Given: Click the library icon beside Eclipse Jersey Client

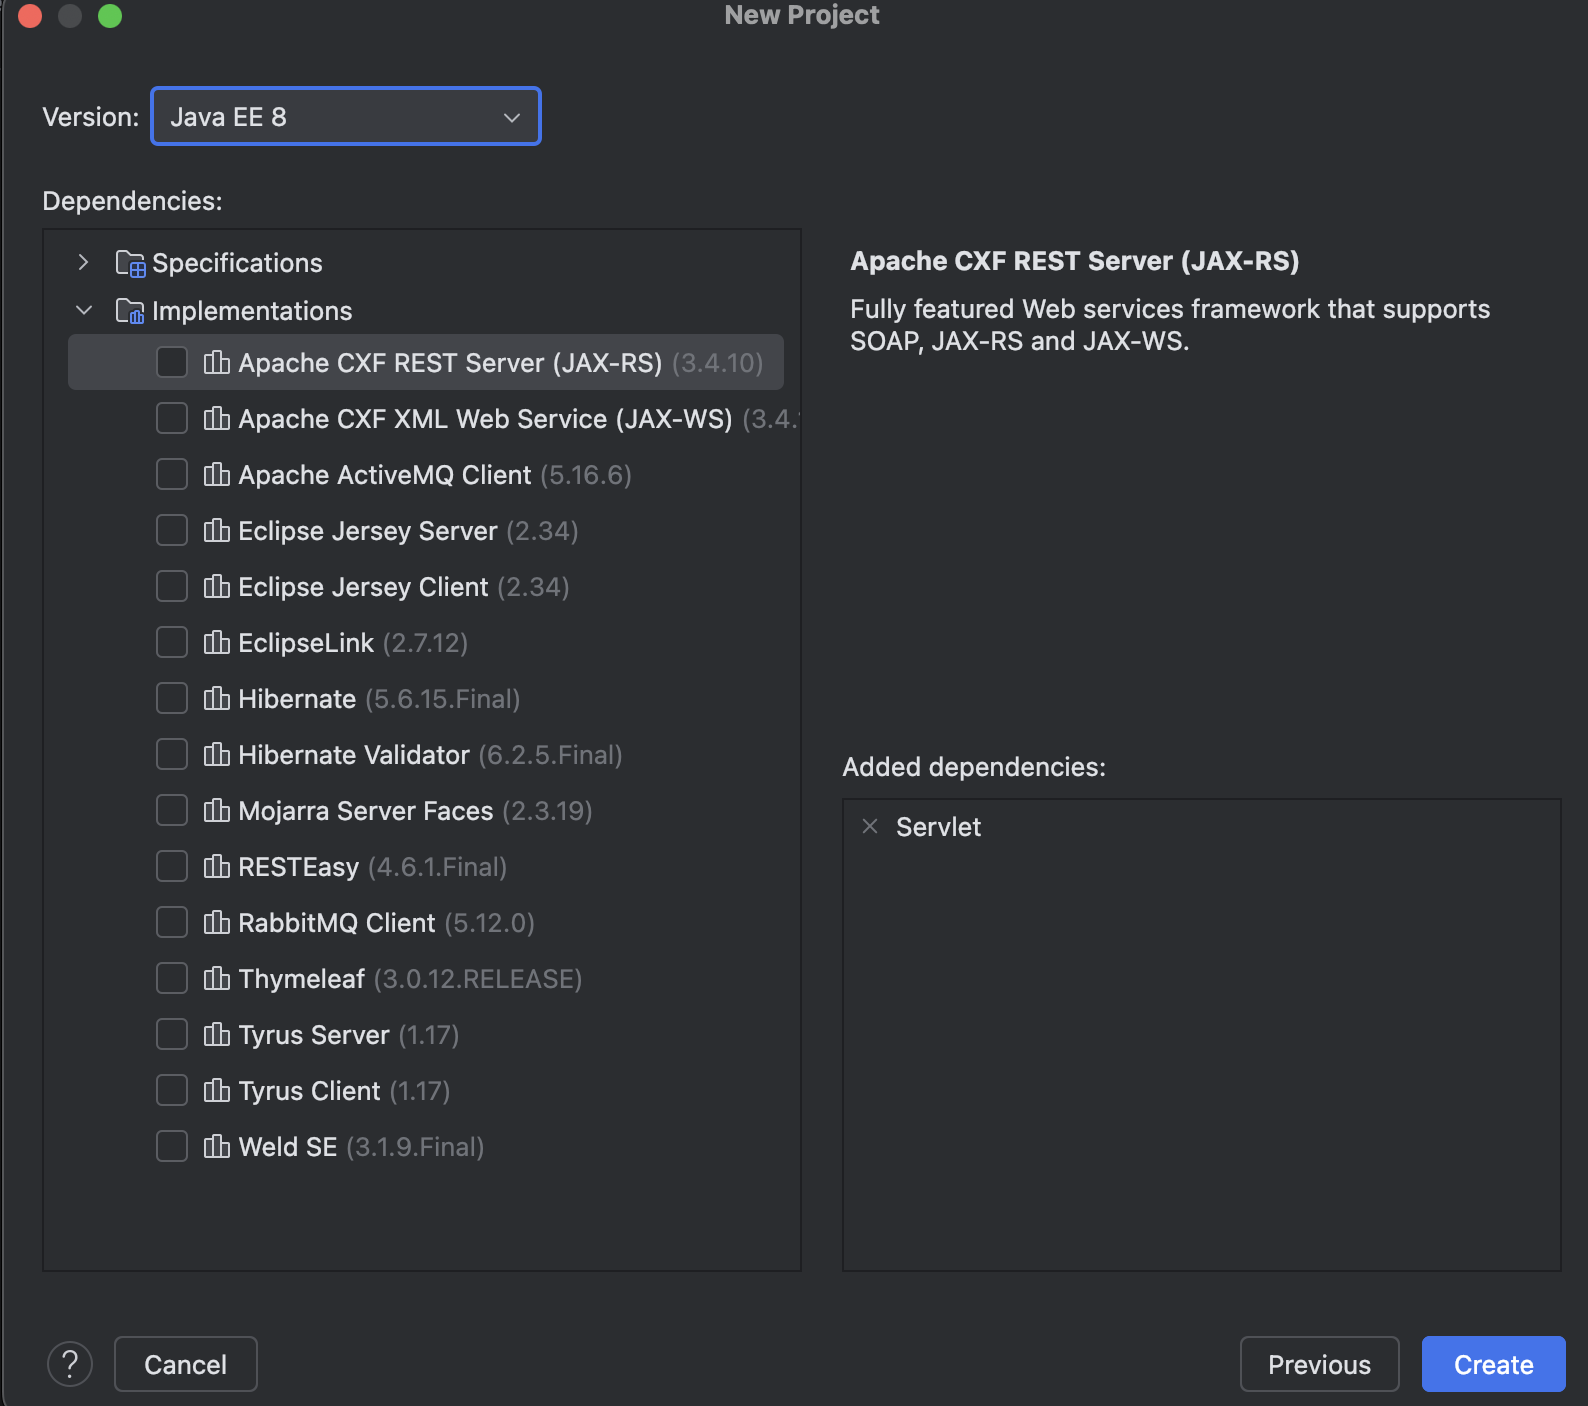Looking at the screenshot, I should coord(217,586).
